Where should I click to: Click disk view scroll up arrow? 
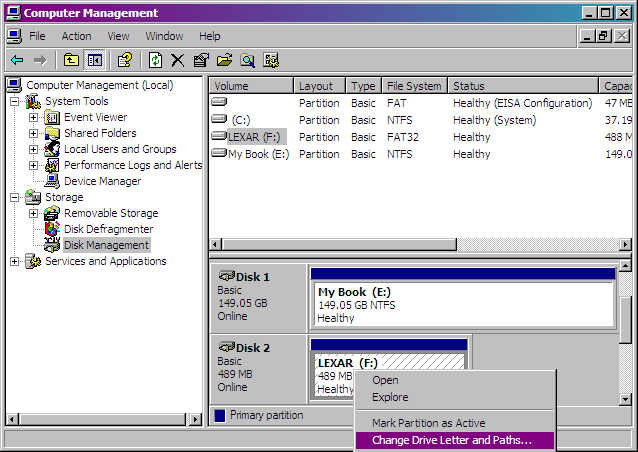[625, 266]
